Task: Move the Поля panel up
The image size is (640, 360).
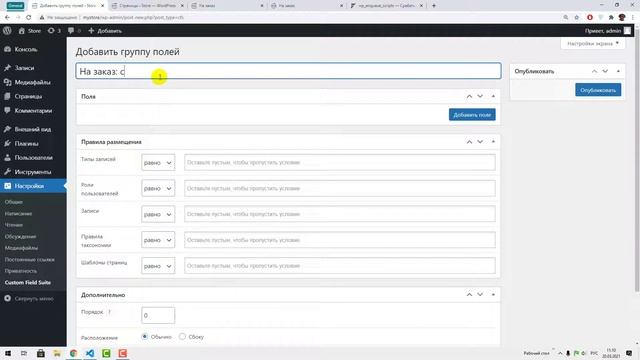Action: click(x=469, y=96)
